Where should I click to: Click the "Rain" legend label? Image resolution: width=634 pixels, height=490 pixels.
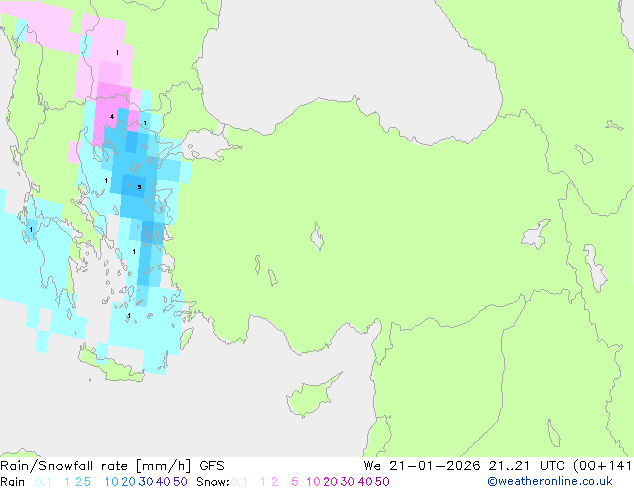[13, 482]
